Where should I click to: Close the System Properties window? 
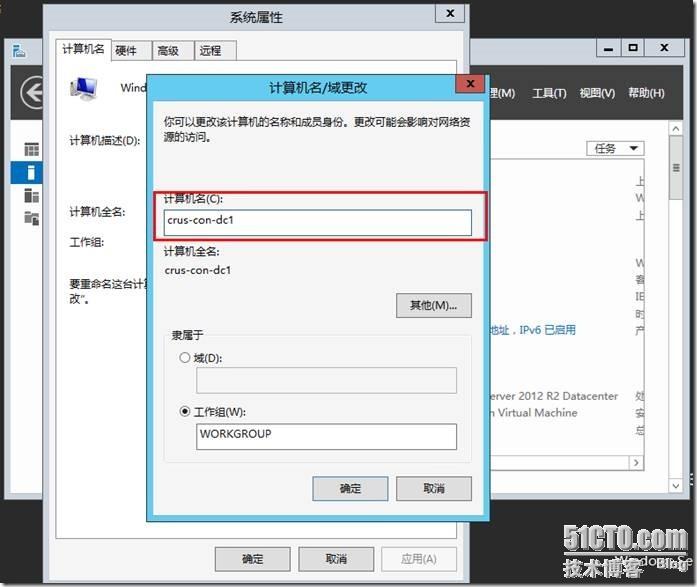pyautogui.click(x=450, y=14)
